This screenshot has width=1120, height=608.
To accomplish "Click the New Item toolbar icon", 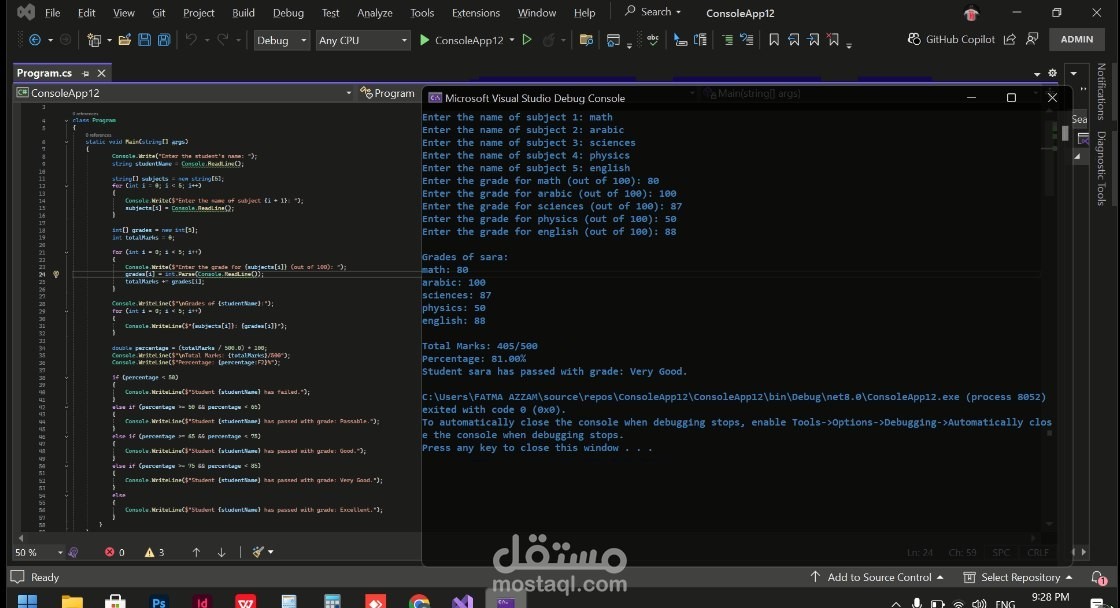I will point(94,40).
